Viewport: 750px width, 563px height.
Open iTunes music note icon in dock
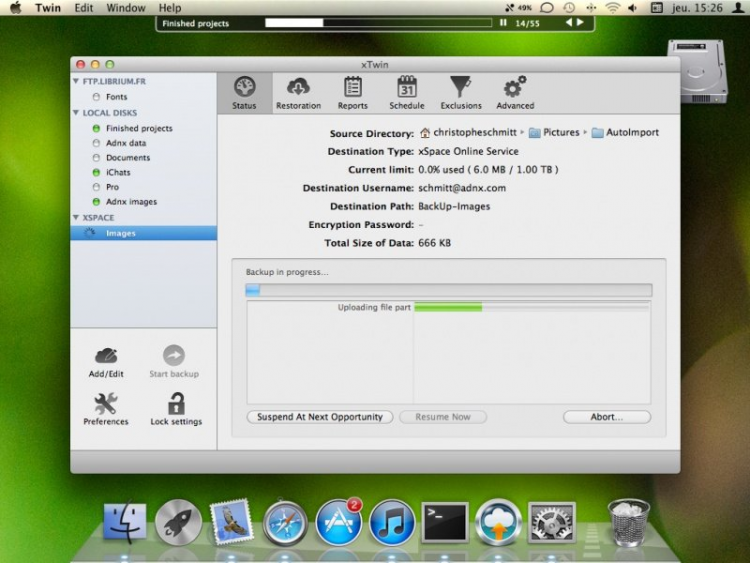(x=391, y=523)
